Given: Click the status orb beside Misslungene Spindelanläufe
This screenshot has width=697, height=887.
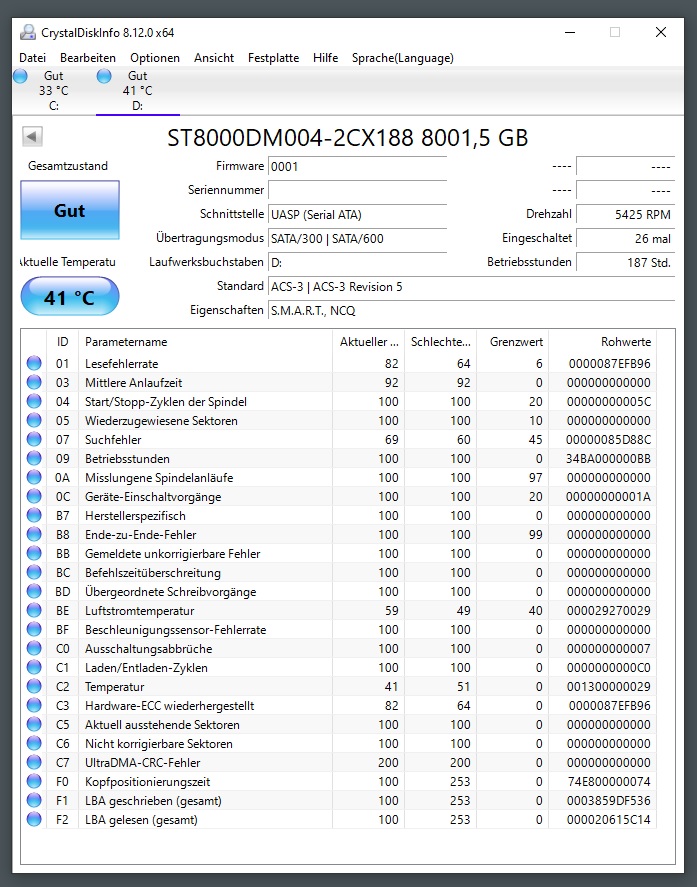Looking at the screenshot, I should pyautogui.click(x=34, y=477).
